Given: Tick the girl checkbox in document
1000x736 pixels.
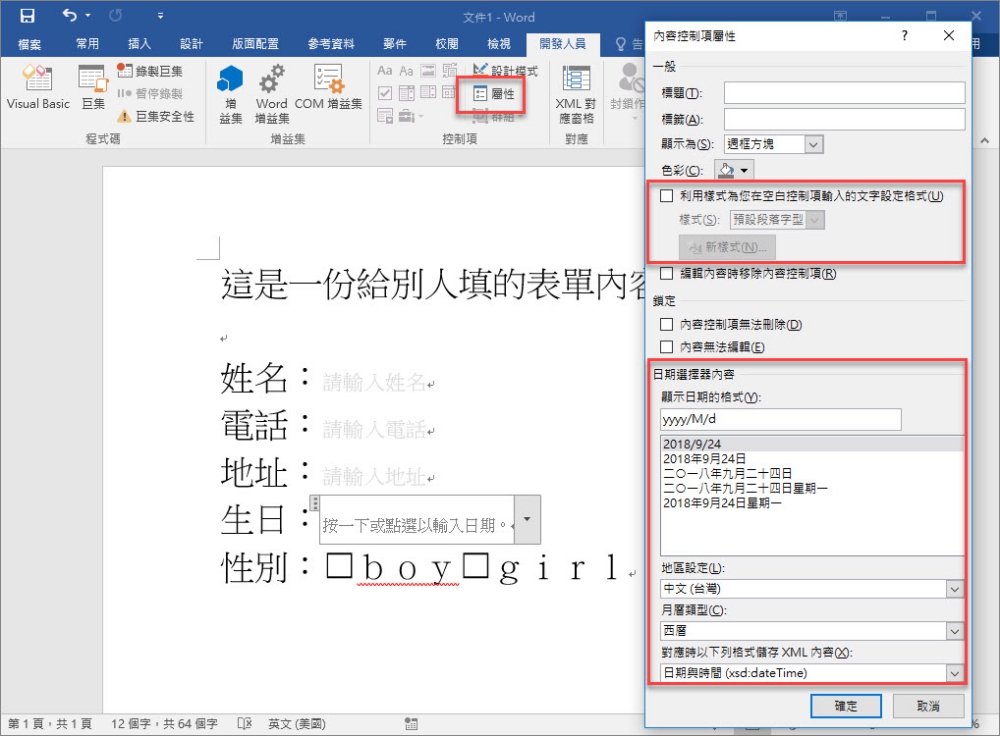Looking at the screenshot, I should 476,566.
